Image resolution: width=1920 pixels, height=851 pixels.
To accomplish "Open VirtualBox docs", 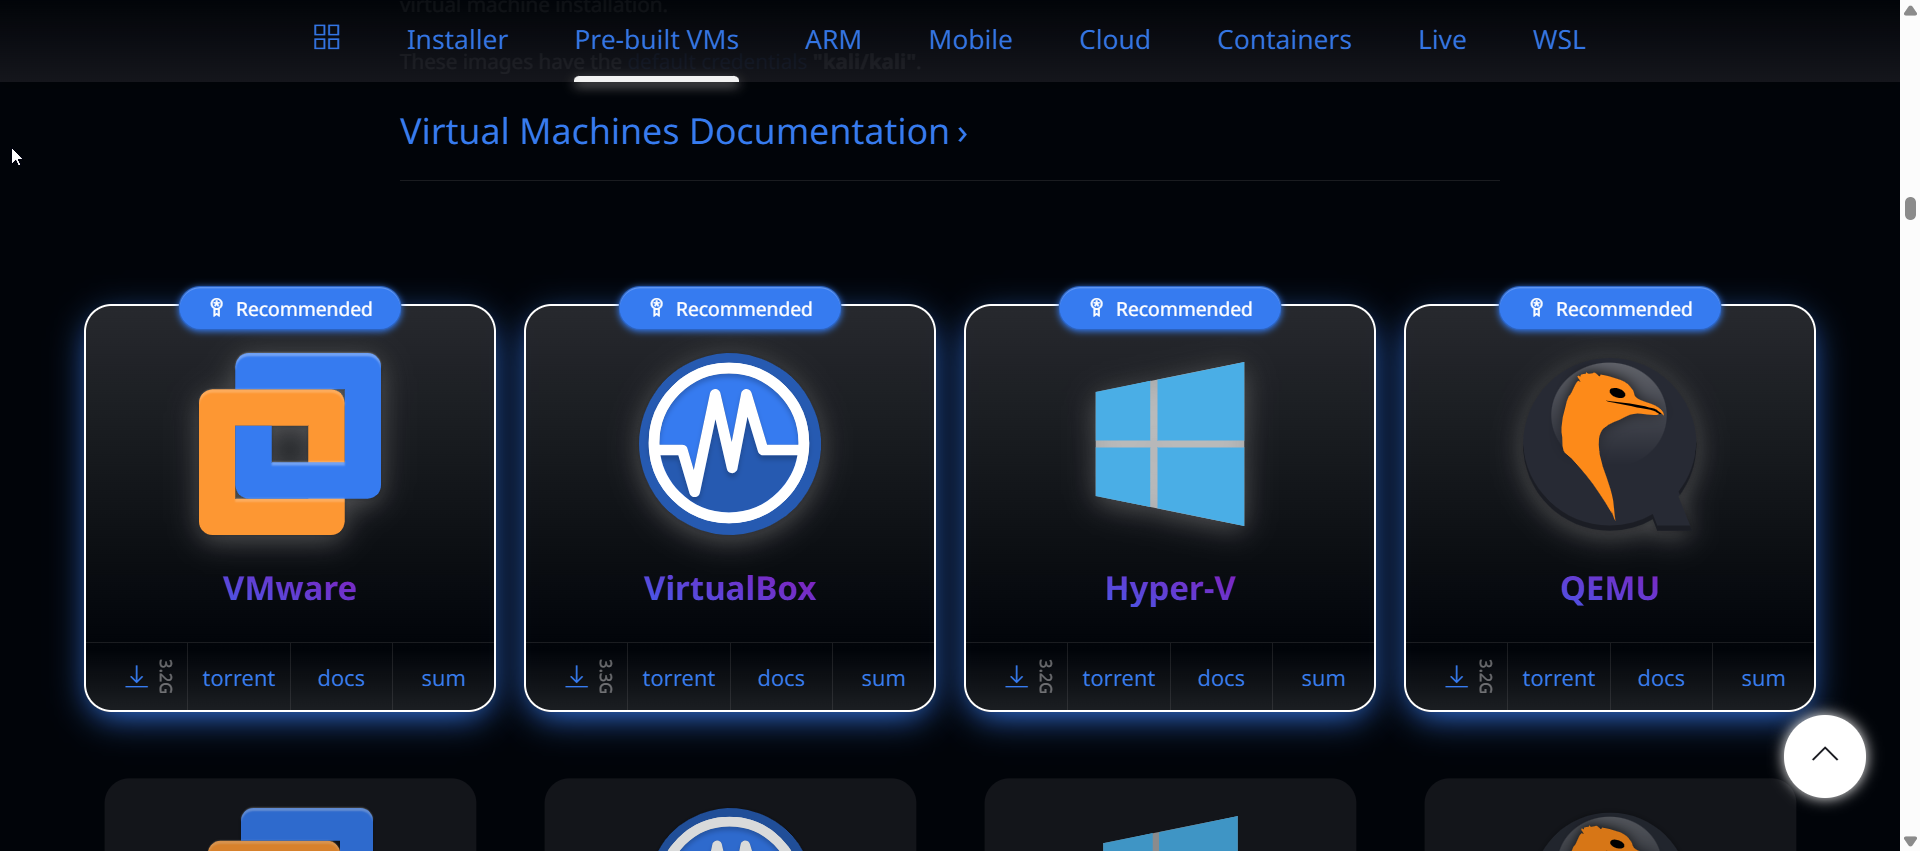I will click(x=781, y=678).
